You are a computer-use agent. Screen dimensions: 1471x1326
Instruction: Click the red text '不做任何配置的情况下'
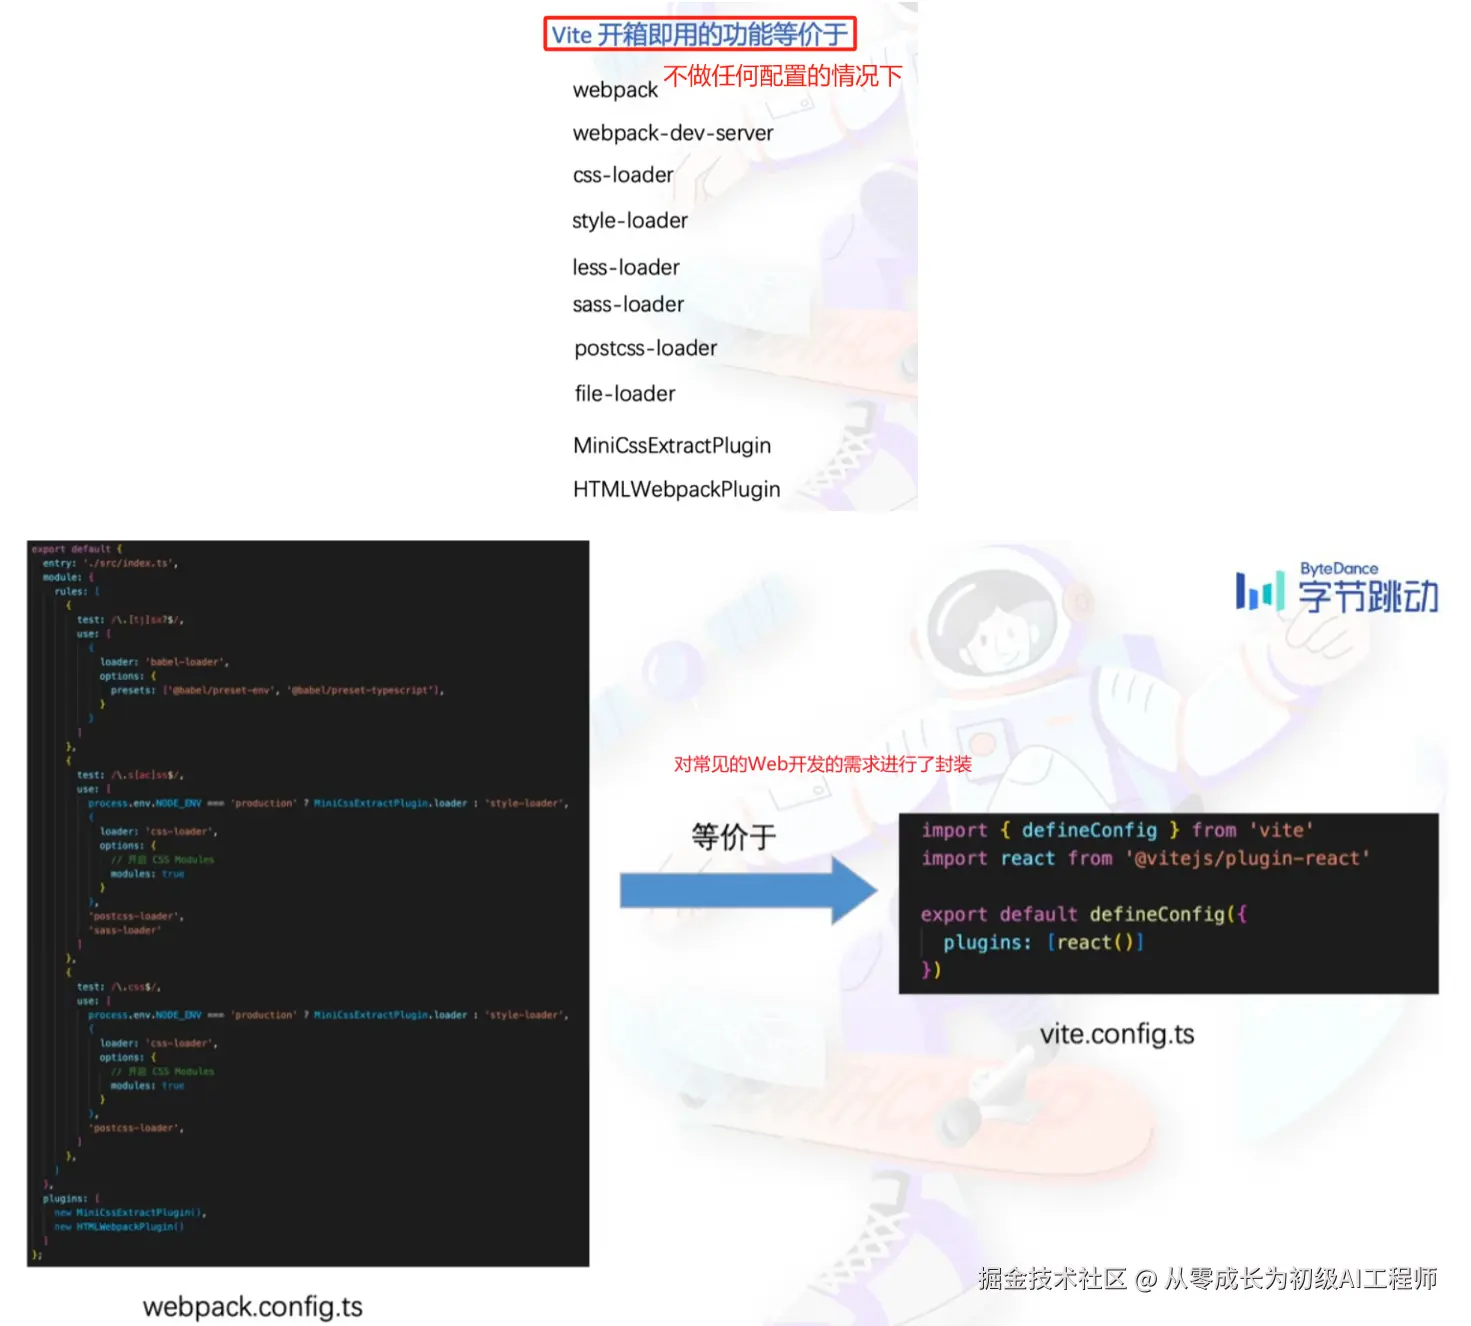(x=783, y=76)
